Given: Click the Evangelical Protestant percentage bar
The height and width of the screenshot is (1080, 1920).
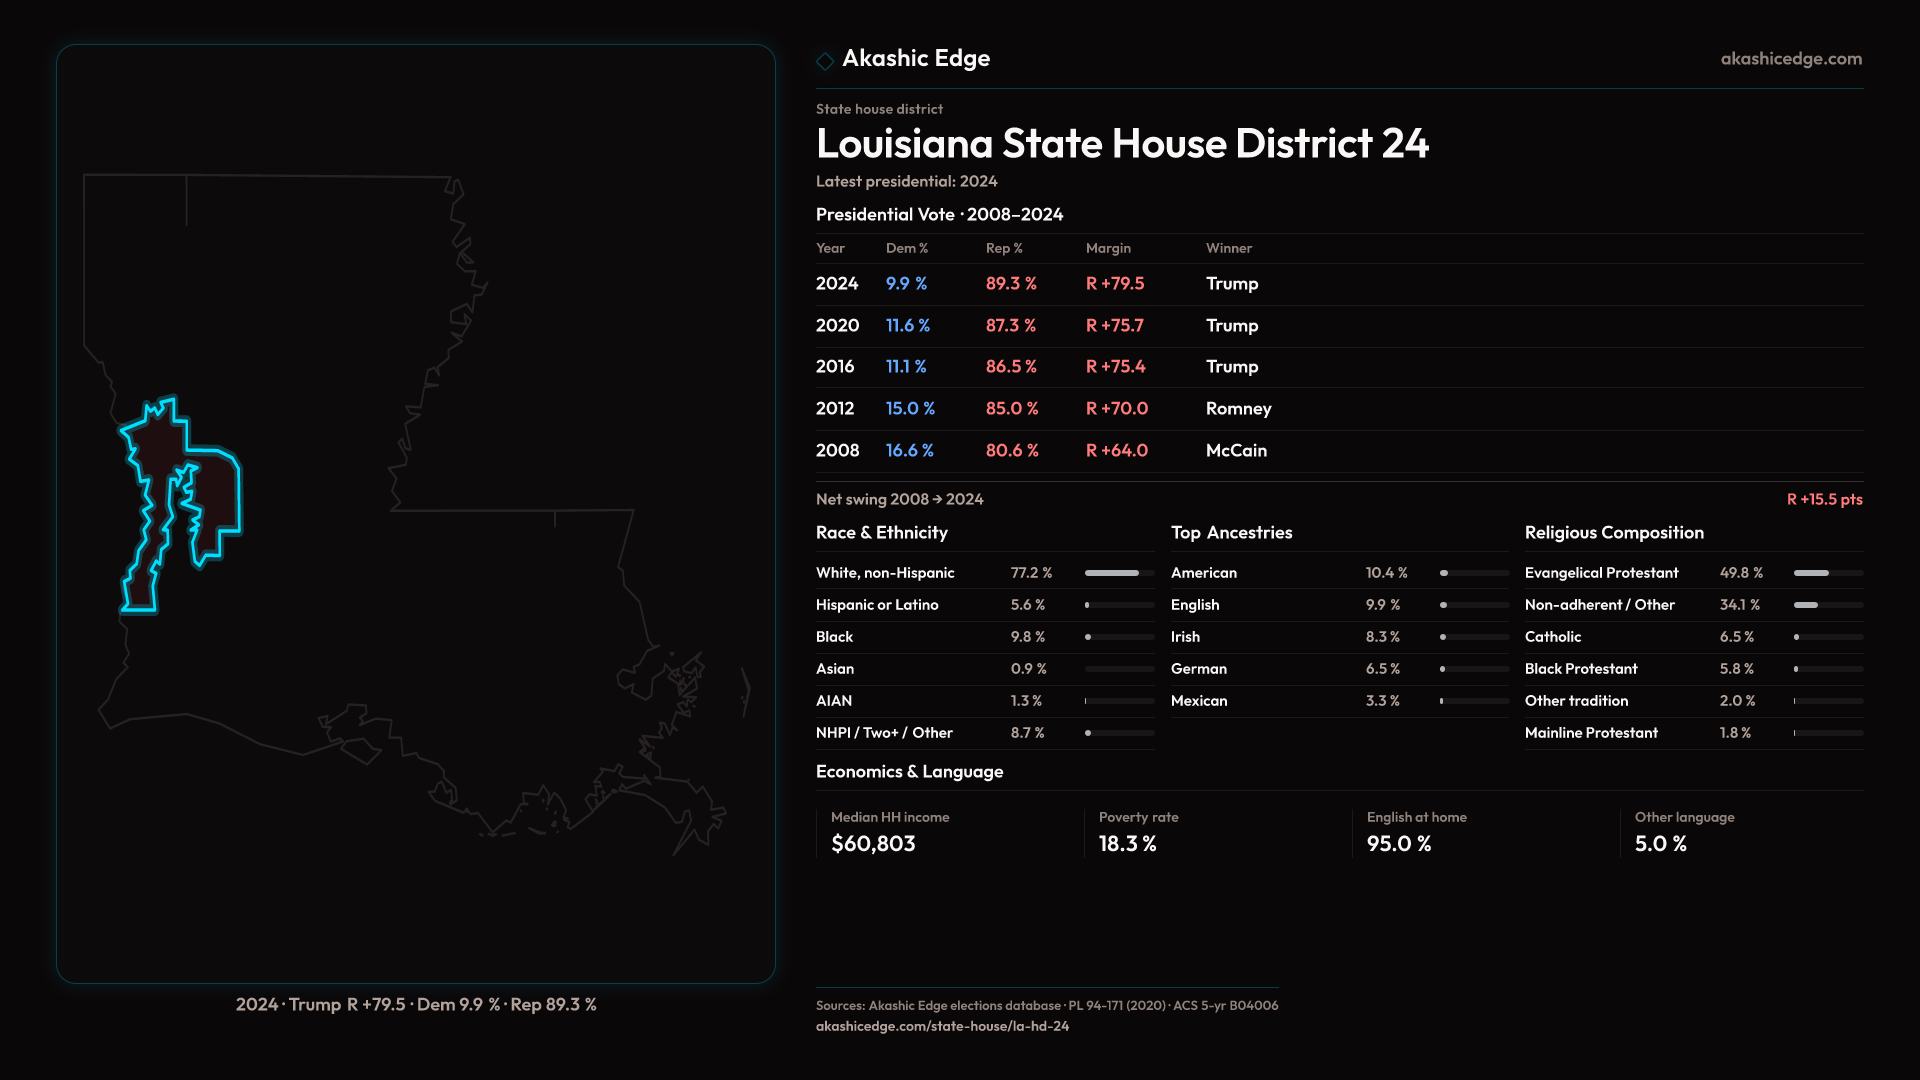Looking at the screenshot, I should 1827,573.
